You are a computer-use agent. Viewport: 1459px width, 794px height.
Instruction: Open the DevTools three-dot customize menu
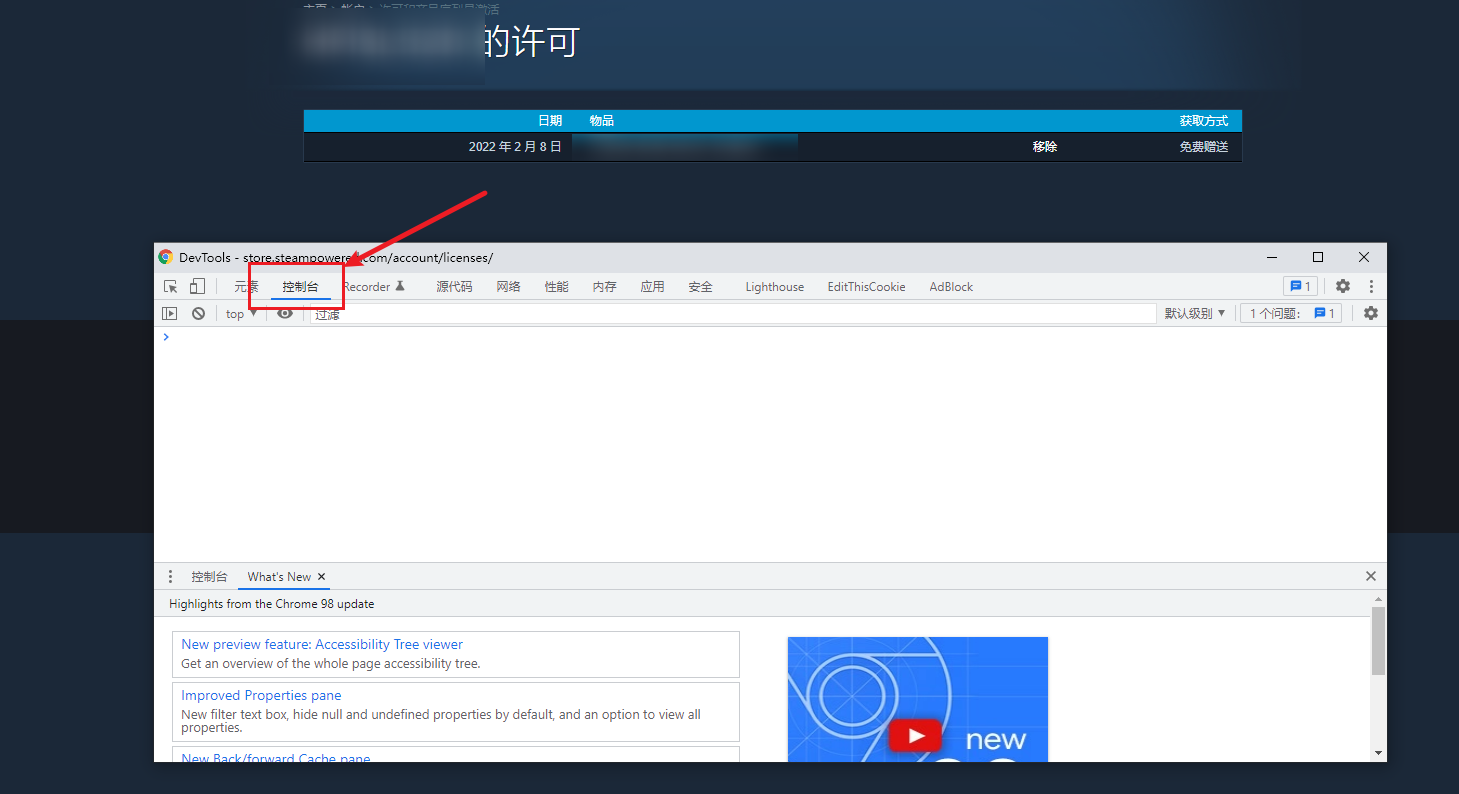click(x=1371, y=287)
